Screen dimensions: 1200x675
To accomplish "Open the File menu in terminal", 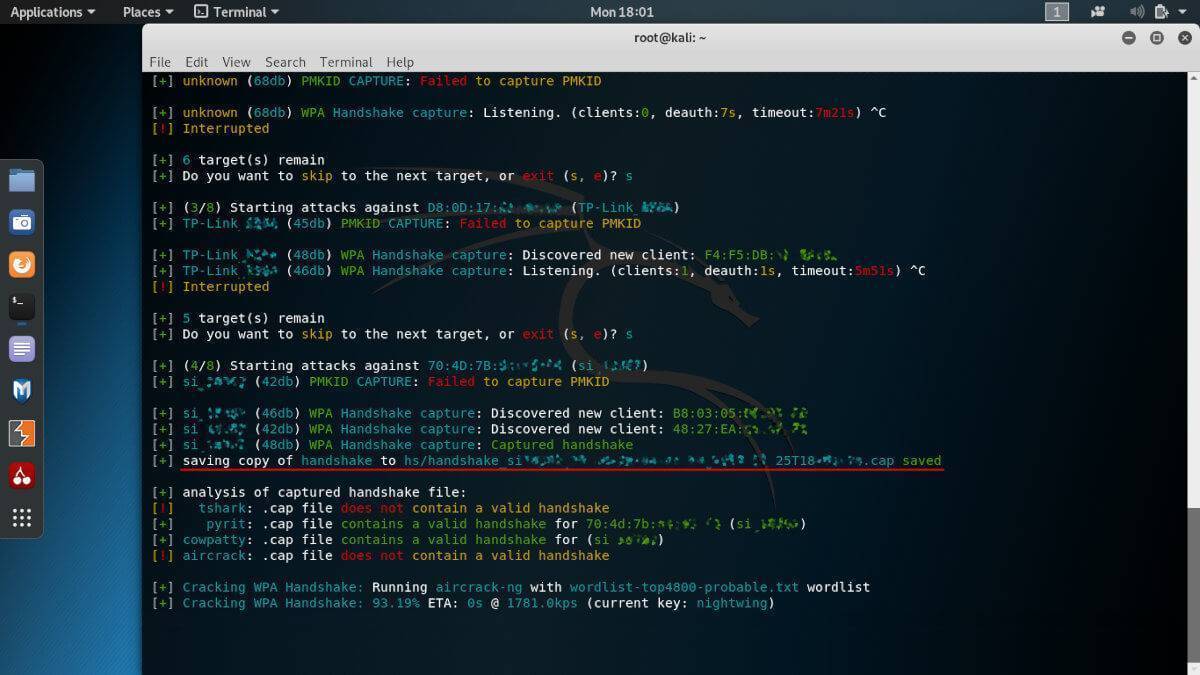I will (160, 62).
